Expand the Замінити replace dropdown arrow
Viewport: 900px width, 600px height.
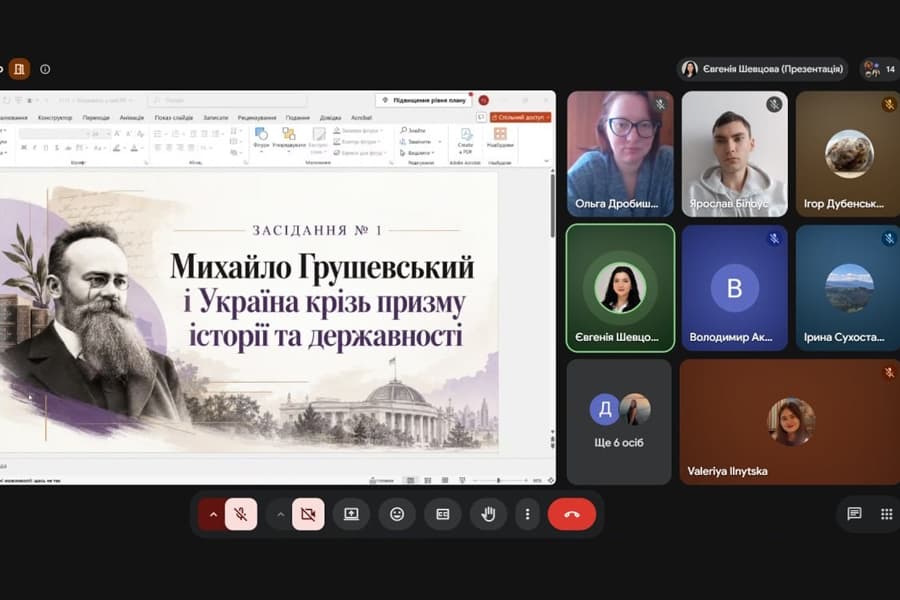pos(440,142)
